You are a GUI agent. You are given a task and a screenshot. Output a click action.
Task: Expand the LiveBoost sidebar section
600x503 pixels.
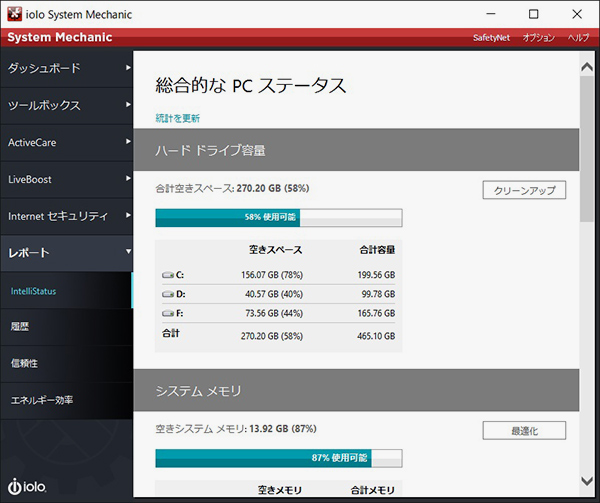coord(66,180)
